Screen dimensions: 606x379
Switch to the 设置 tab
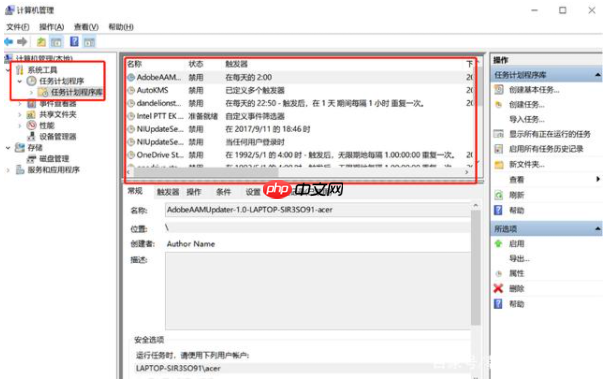(253, 192)
